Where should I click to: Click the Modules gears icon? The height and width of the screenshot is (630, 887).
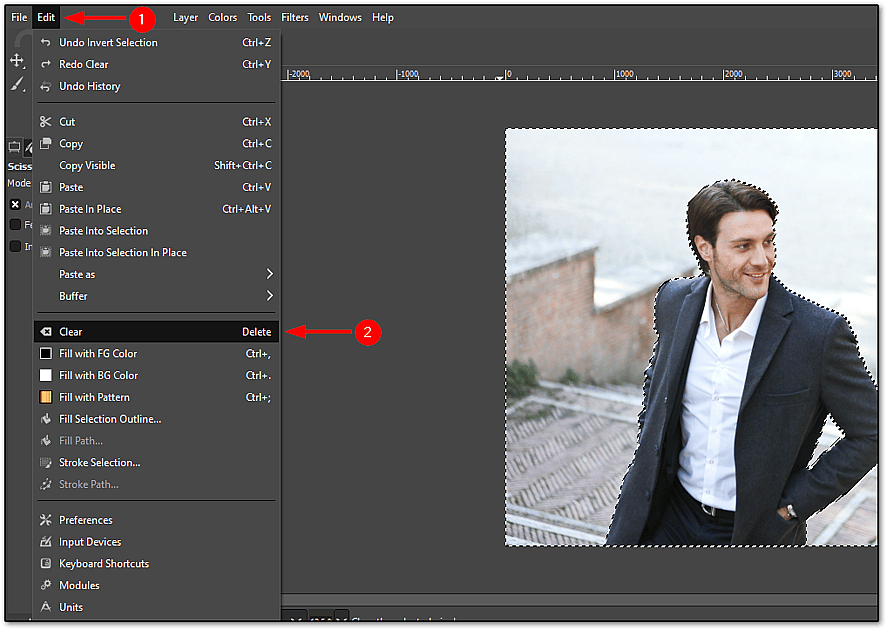46,585
